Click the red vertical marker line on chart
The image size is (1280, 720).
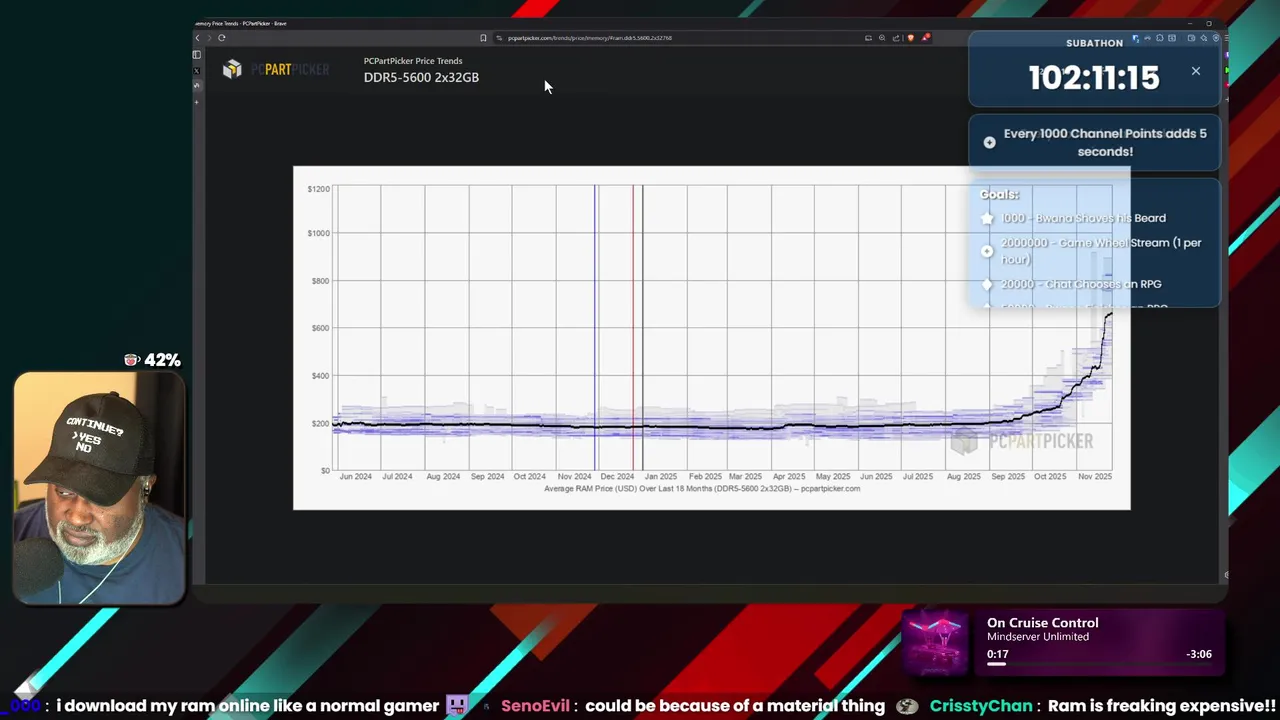click(x=633, y=327)
